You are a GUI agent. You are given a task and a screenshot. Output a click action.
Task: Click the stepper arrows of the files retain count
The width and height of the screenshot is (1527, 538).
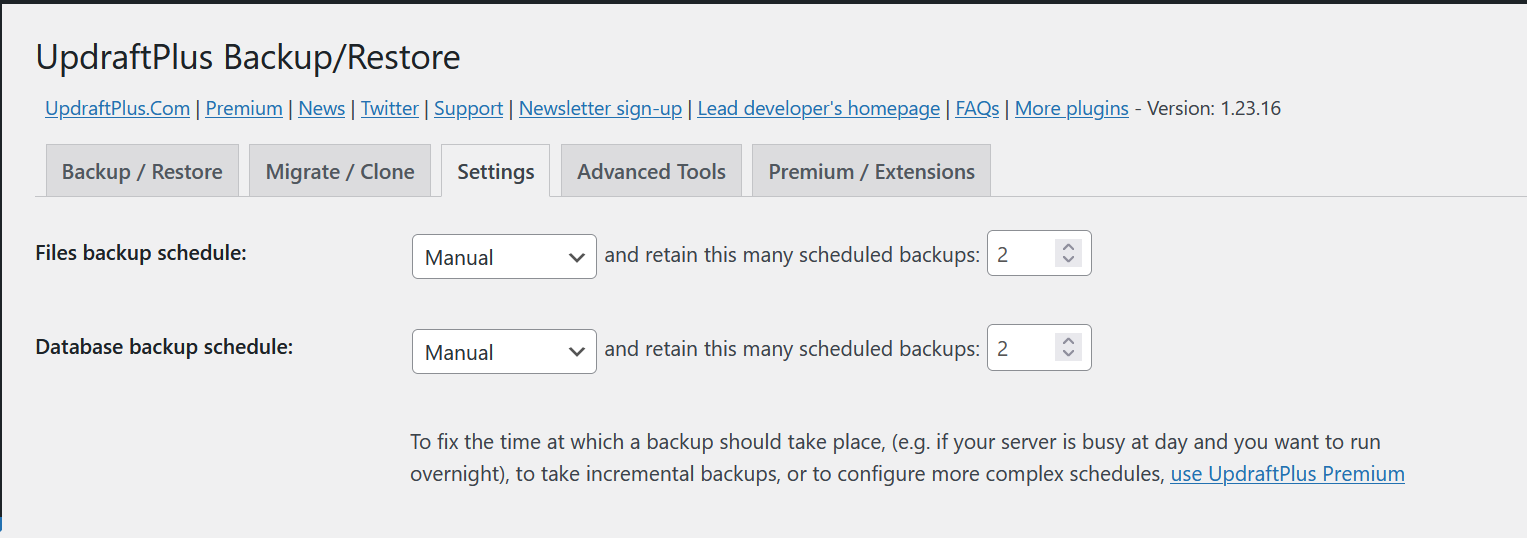tap(1068, 253)
